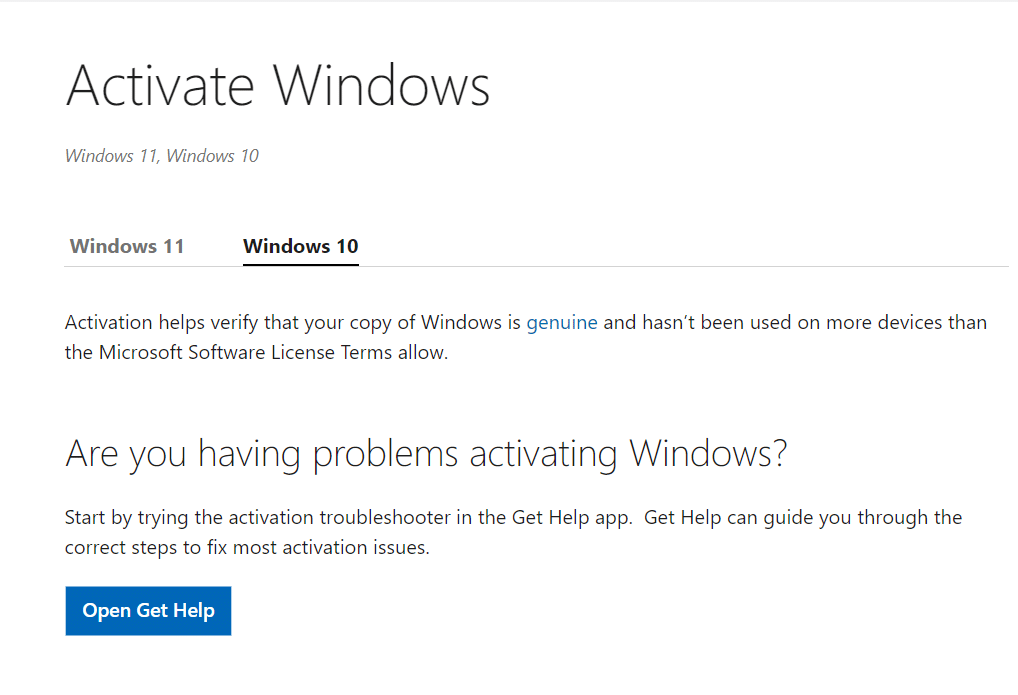Screen dimensions: 1018x695
Task: Click the phrase fix most activation issues
Action: [318, 548]
